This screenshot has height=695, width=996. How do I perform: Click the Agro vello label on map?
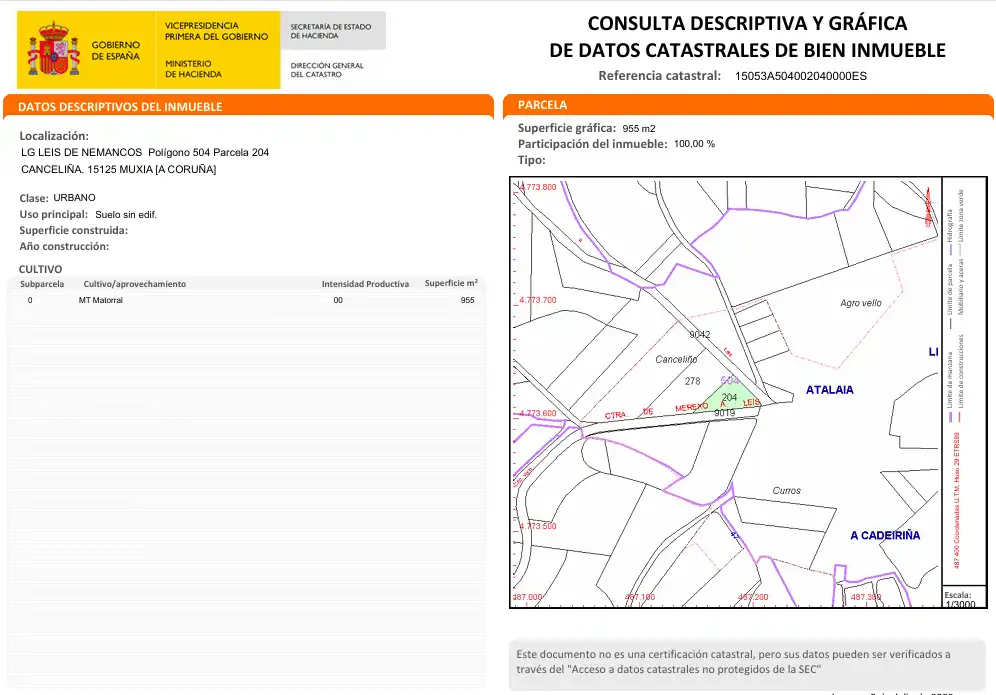(x=861, y=303)
